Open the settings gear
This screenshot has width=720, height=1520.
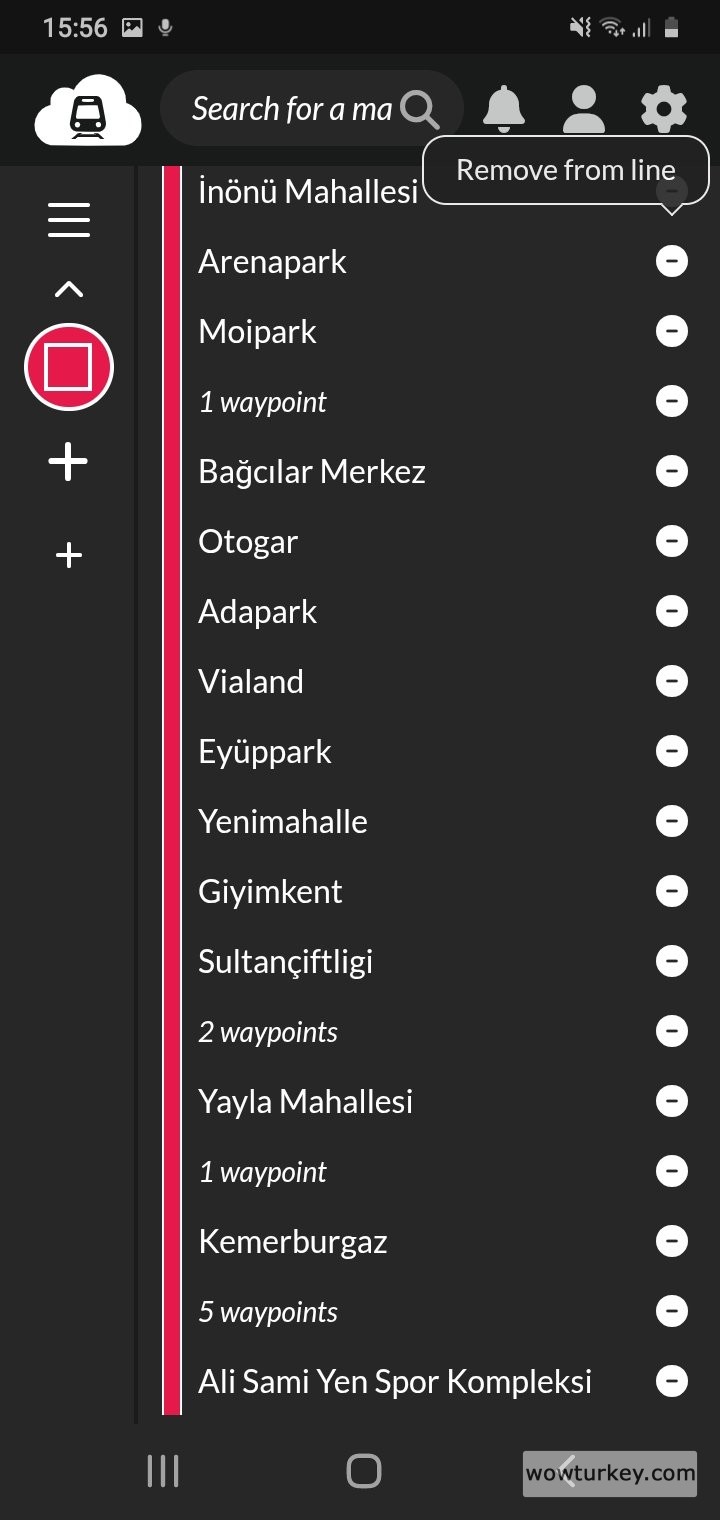click(664, 109)
